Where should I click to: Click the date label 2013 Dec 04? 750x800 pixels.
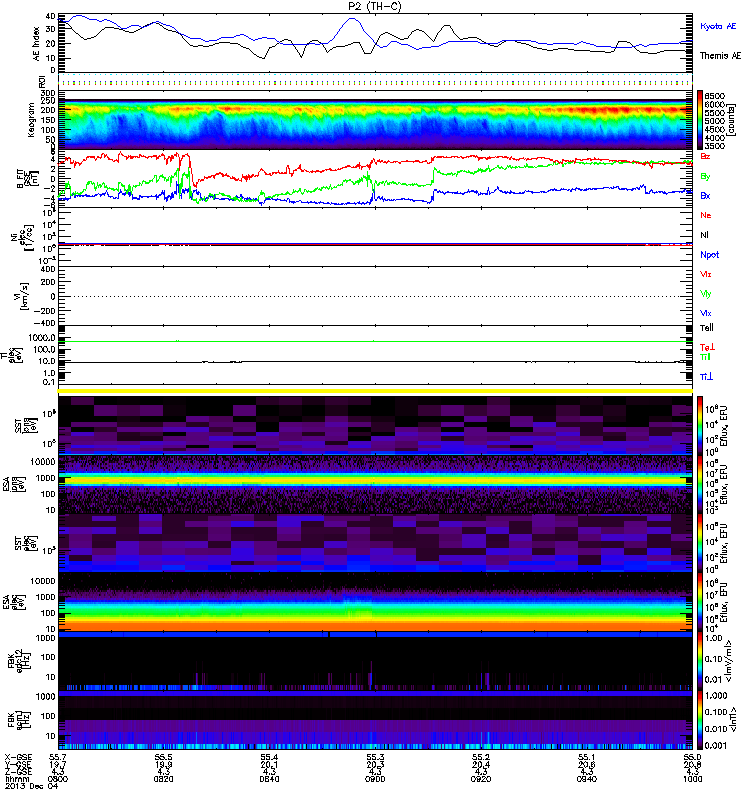tap(32, 786)
